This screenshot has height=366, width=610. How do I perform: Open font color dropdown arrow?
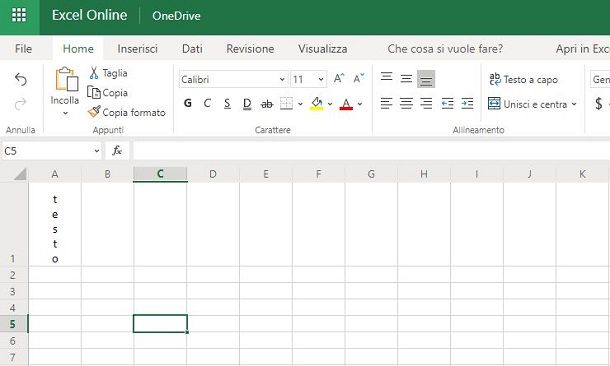click(360, 104)
